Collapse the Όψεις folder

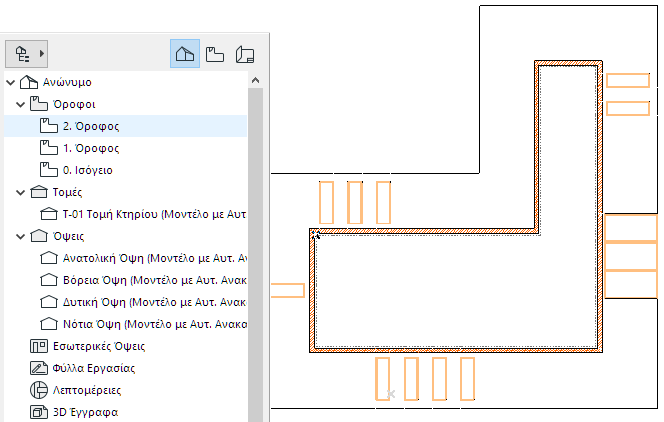(20, 237)
